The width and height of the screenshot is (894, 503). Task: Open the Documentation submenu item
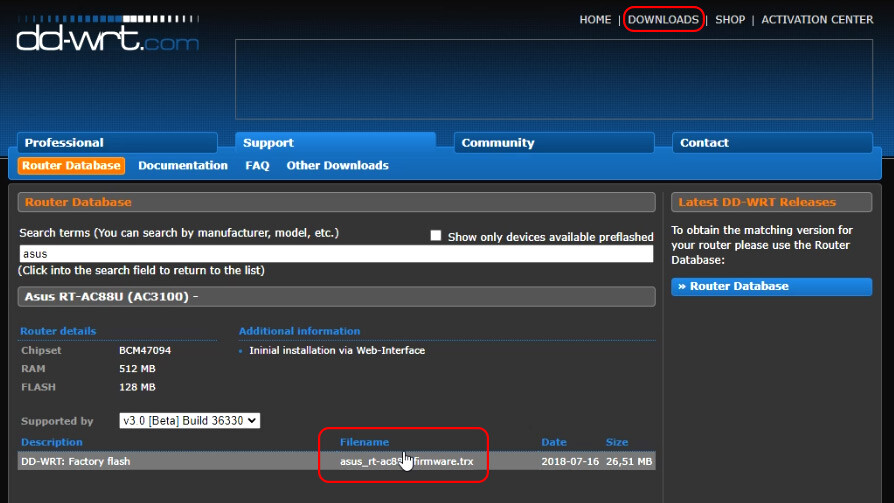(182, 165)
